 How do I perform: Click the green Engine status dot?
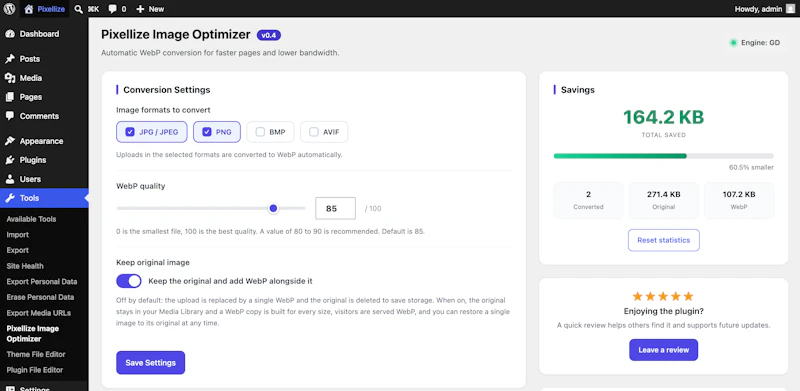pyautogui.click(x=734, y=43)
